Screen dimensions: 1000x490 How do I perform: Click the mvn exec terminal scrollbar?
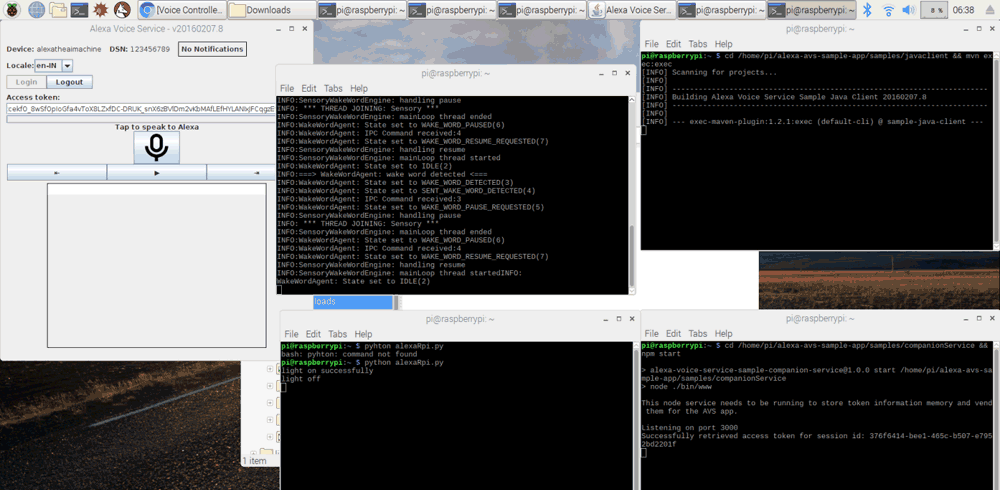(996, 151)
